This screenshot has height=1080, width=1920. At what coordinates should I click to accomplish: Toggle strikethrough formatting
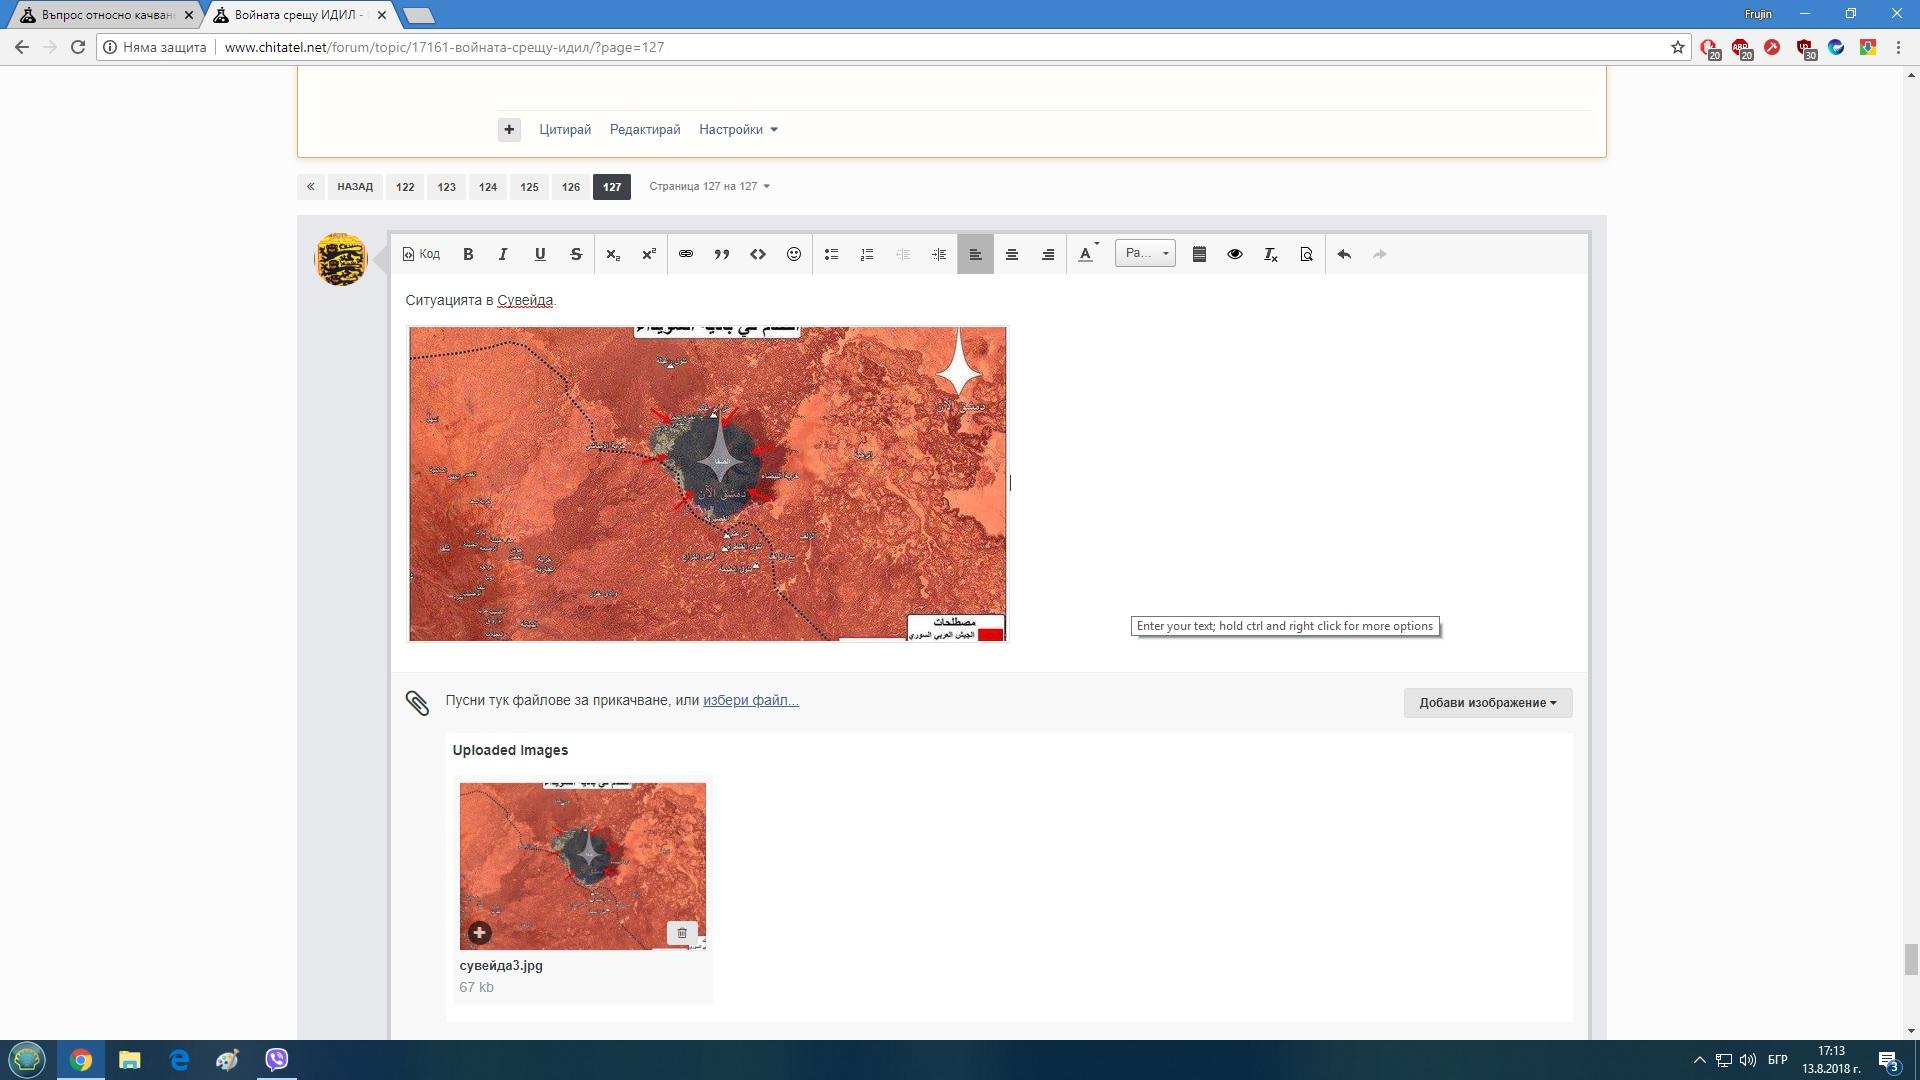click(576, 254)
